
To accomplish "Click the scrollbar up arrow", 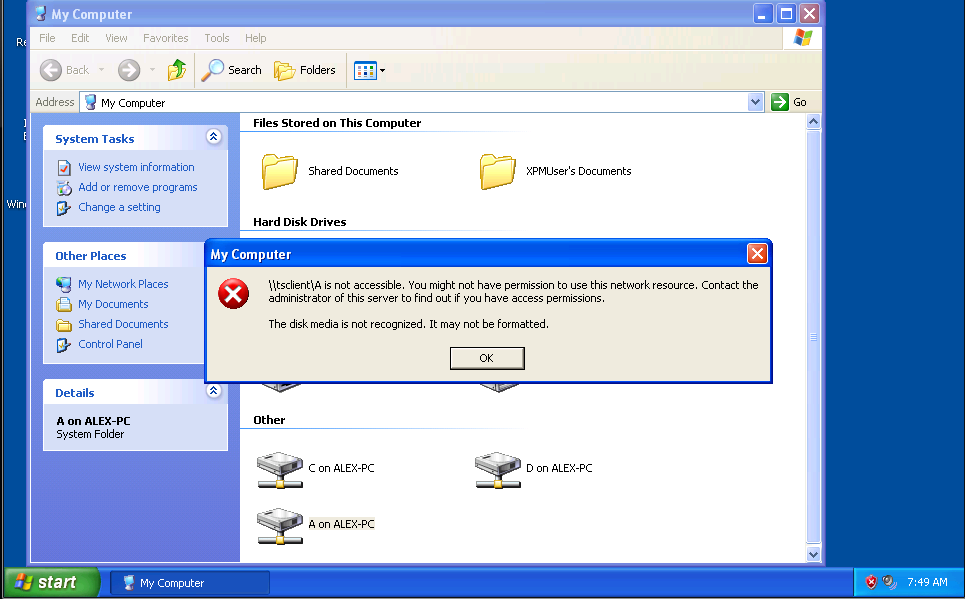I will [813, 122].
